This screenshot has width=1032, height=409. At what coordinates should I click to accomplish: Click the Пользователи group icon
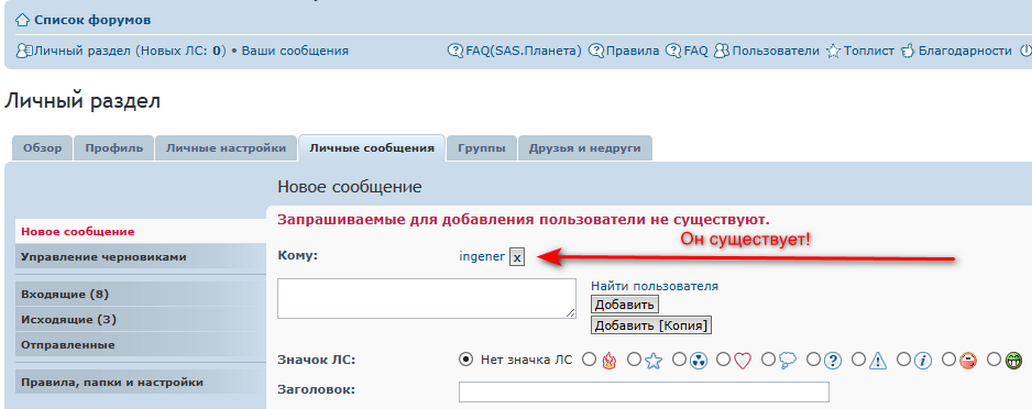coord(721,50)
